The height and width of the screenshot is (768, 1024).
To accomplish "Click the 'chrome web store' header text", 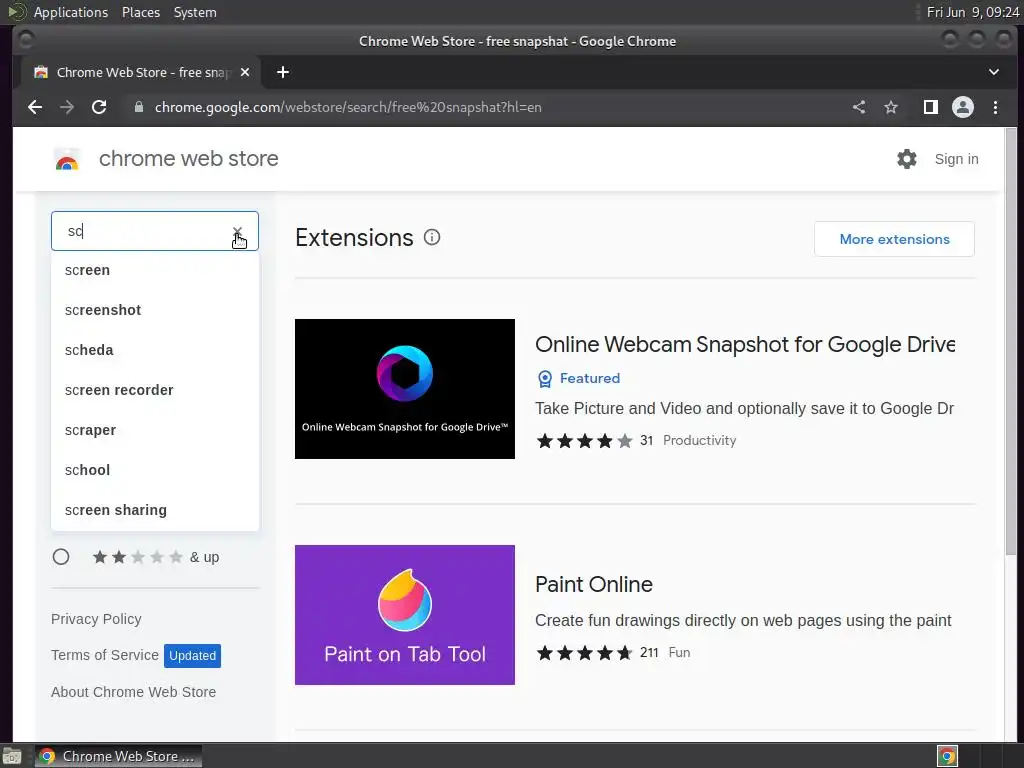I will (x=189, y=159).
